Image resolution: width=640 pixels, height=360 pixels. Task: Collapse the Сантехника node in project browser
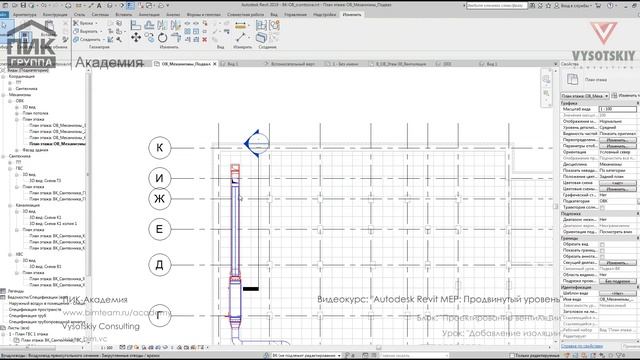pos(4,156)
